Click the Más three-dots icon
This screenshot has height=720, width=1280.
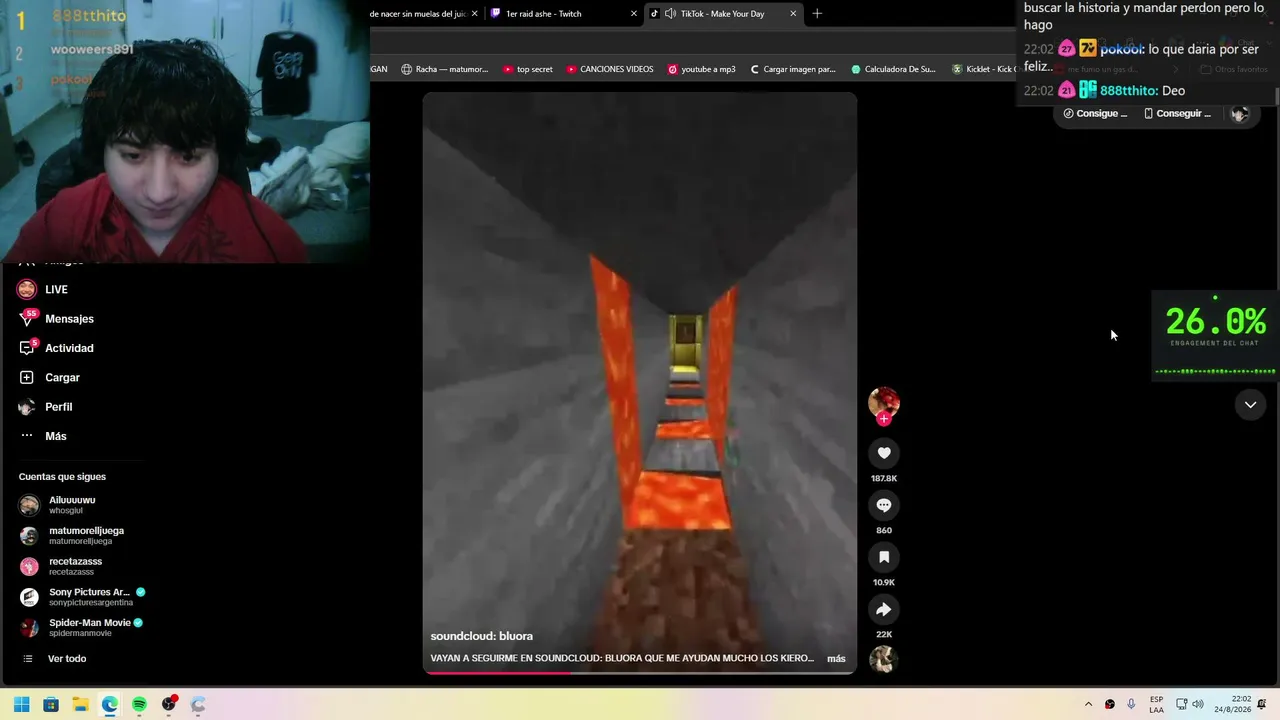pos(27,436)
